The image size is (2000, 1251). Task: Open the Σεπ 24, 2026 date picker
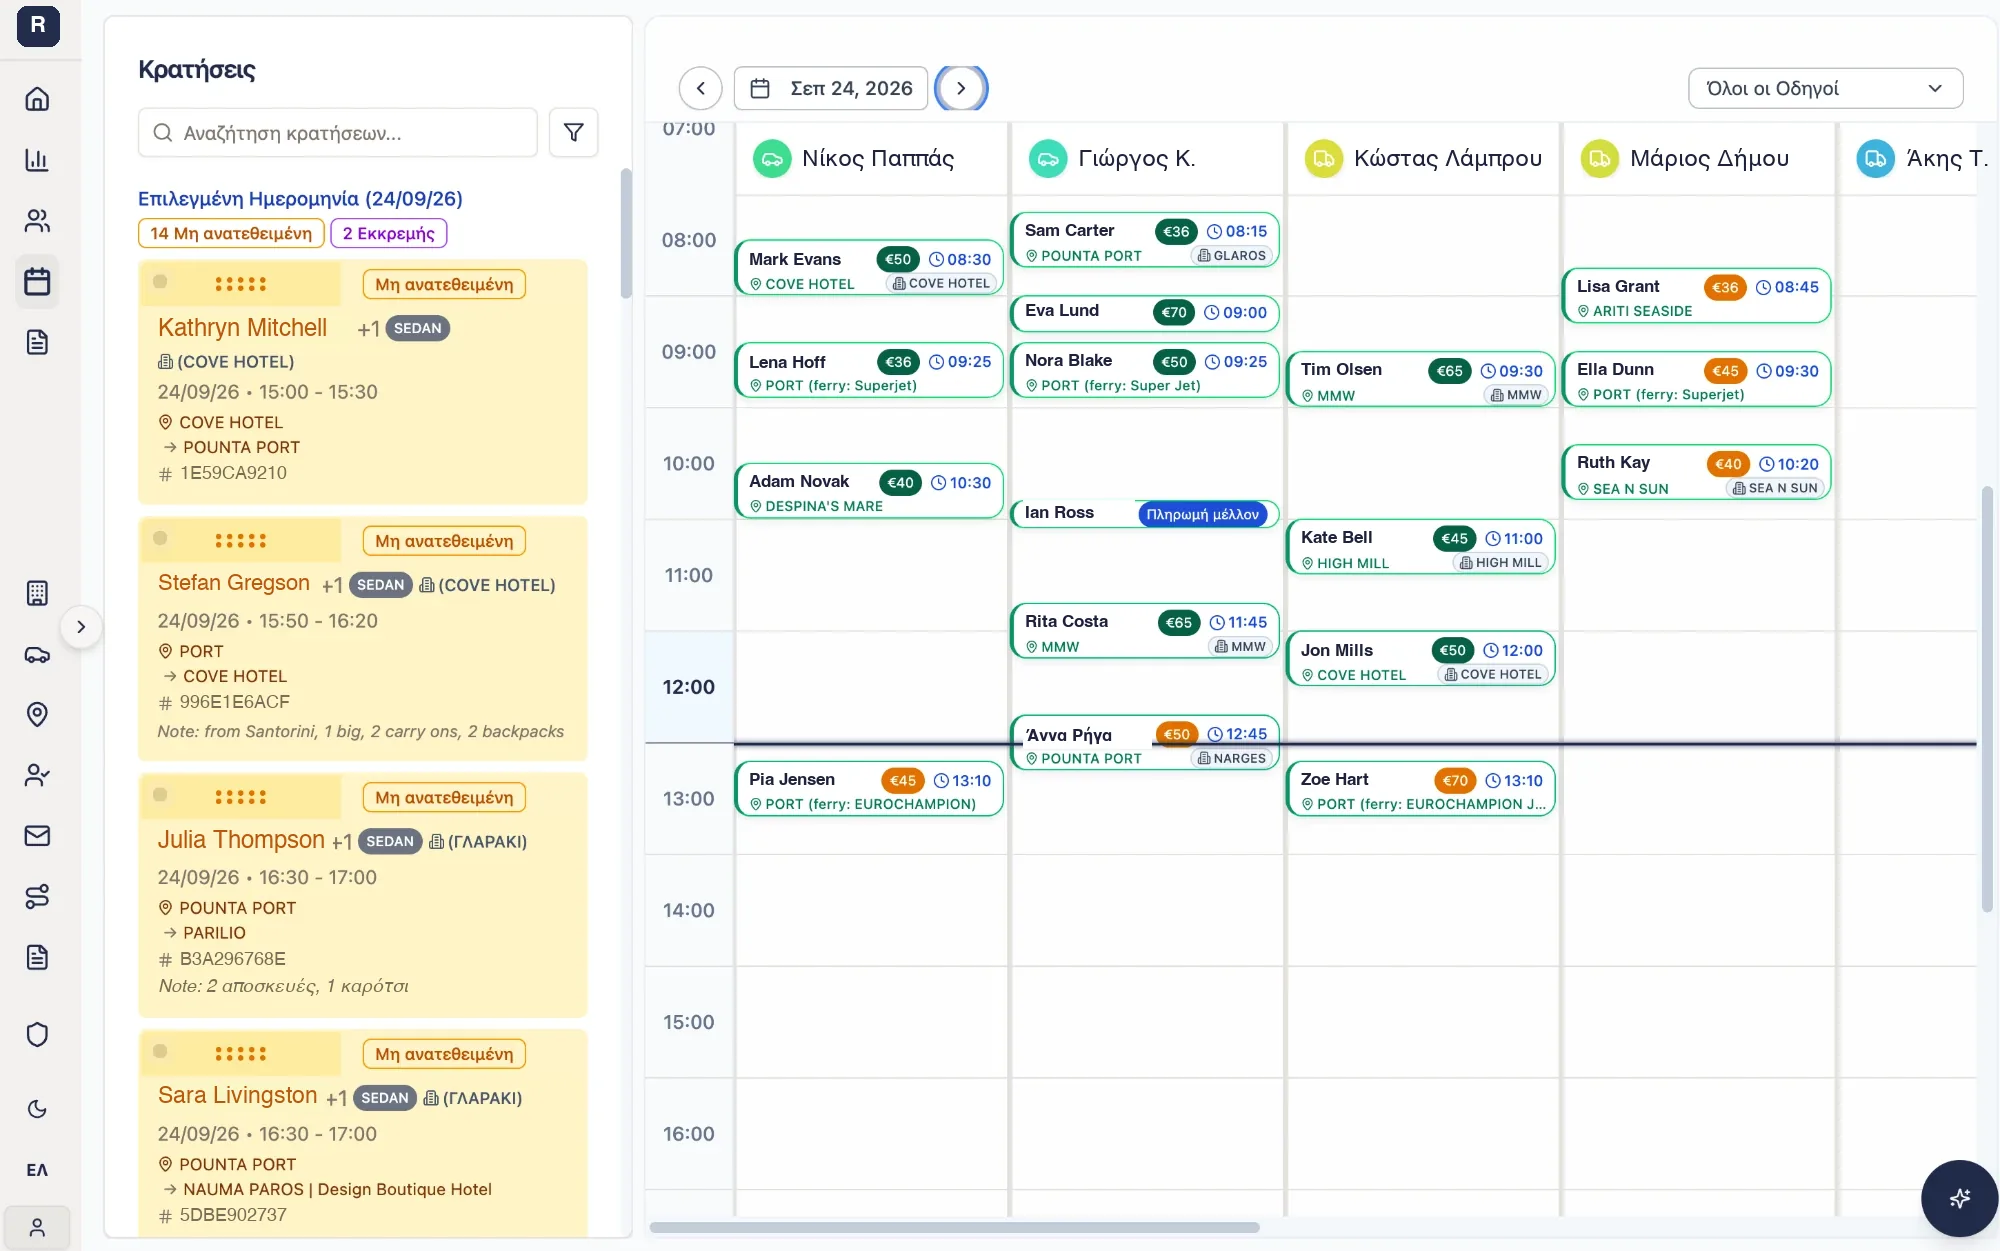pyautogui.click(x=831, y=88)
